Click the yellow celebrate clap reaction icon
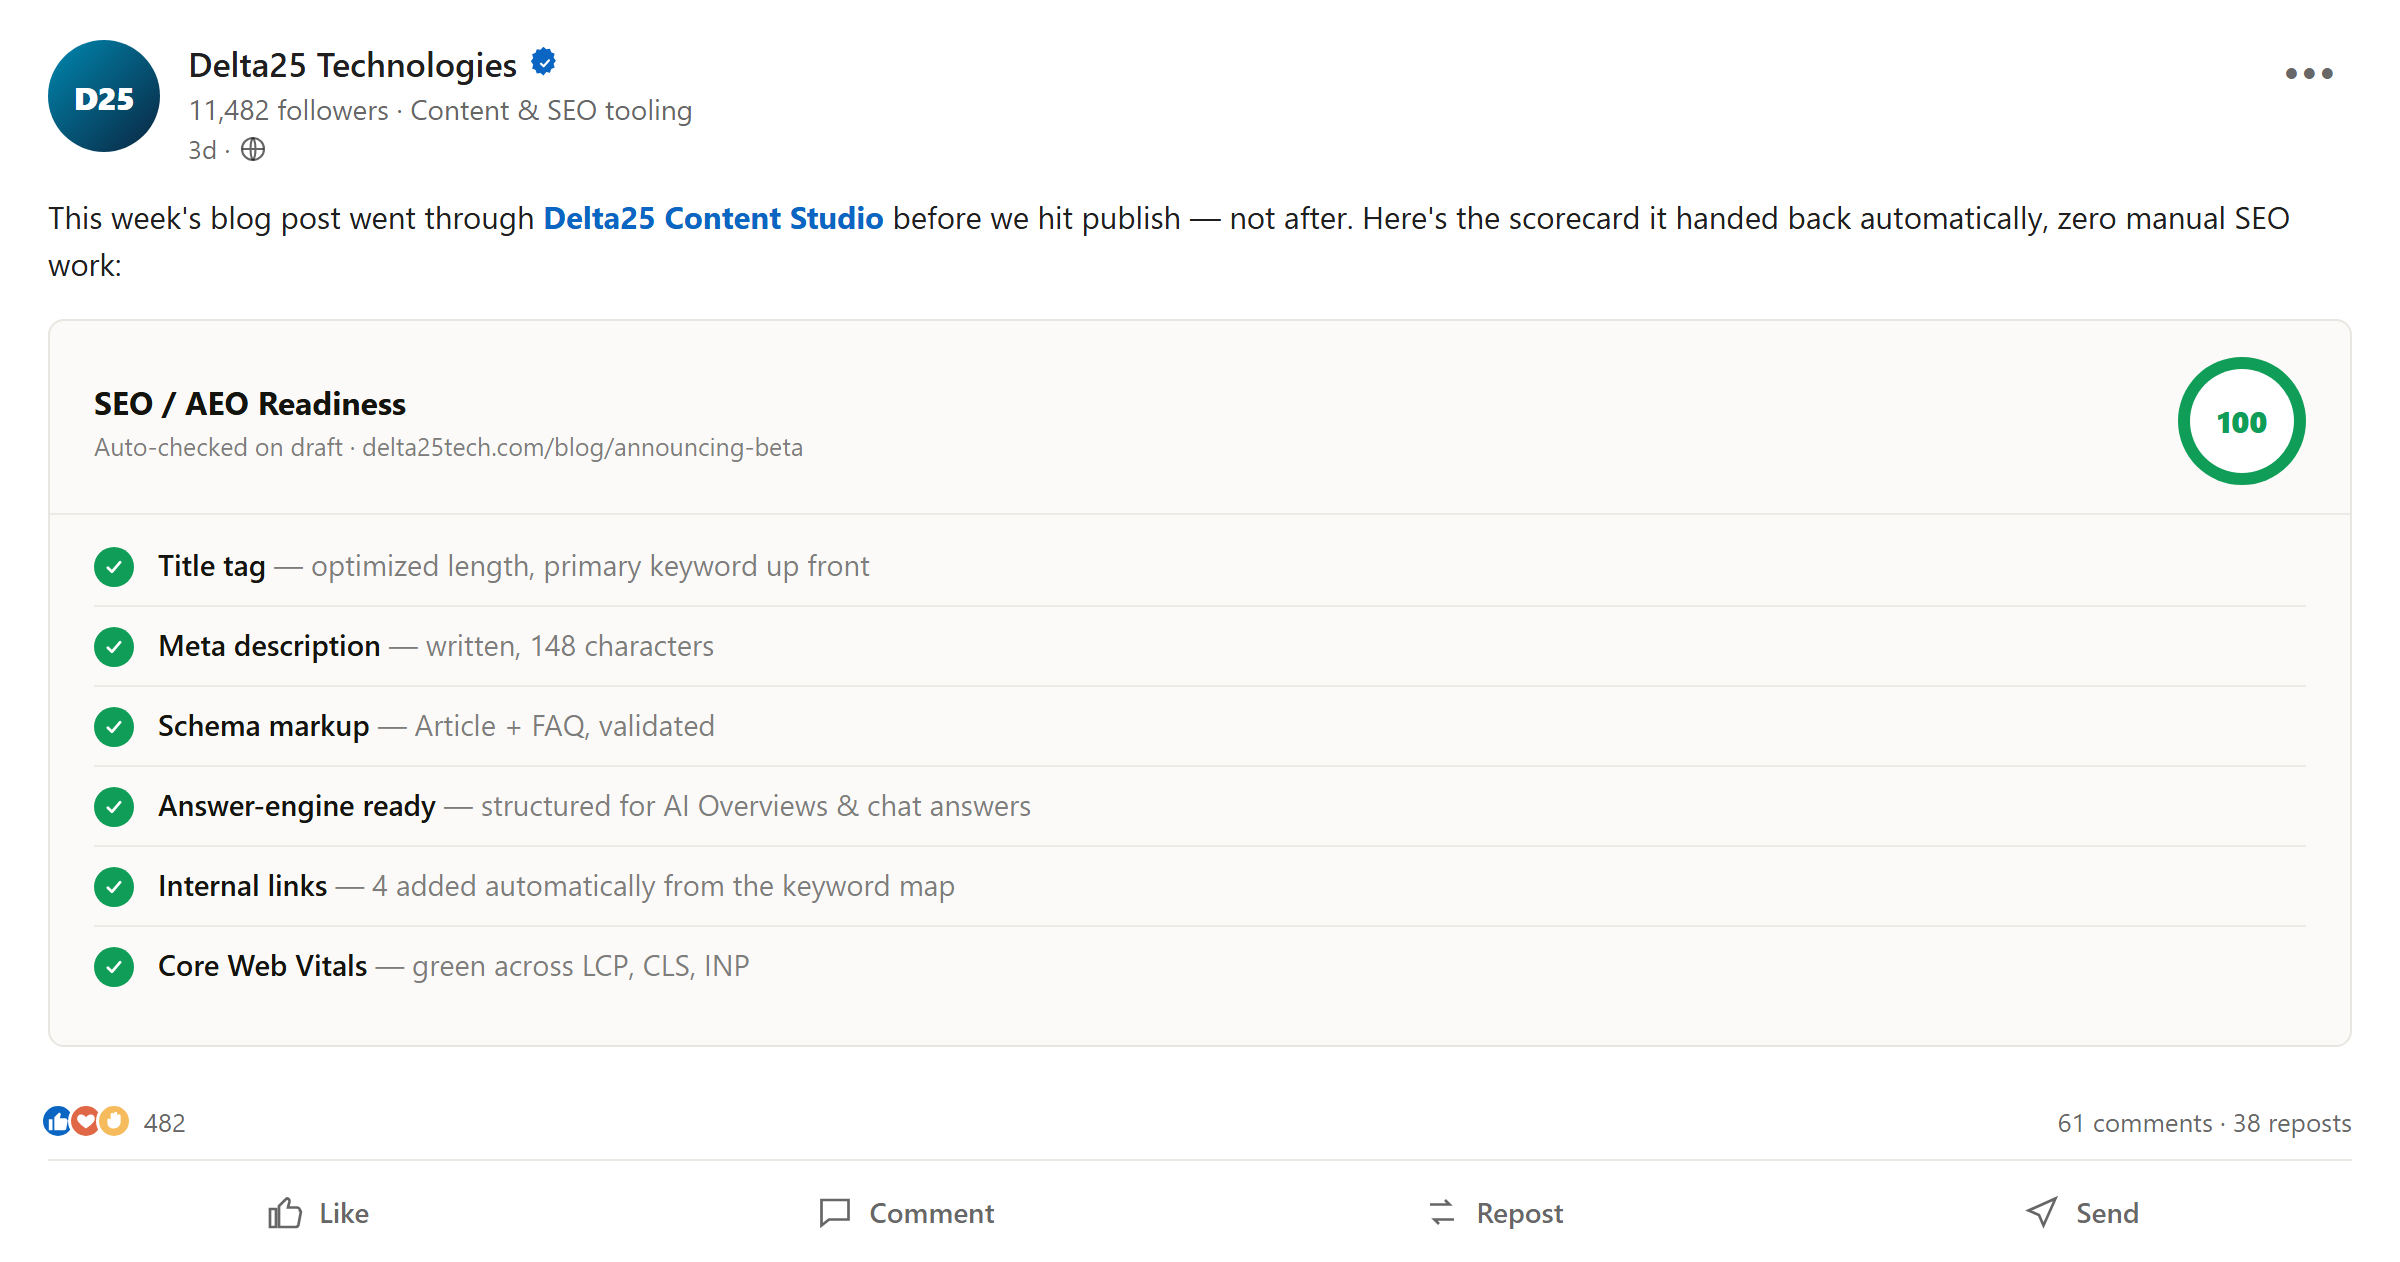This screenshot has width=2400, height=1262. pyautogui.click(x=114, y=1121)
